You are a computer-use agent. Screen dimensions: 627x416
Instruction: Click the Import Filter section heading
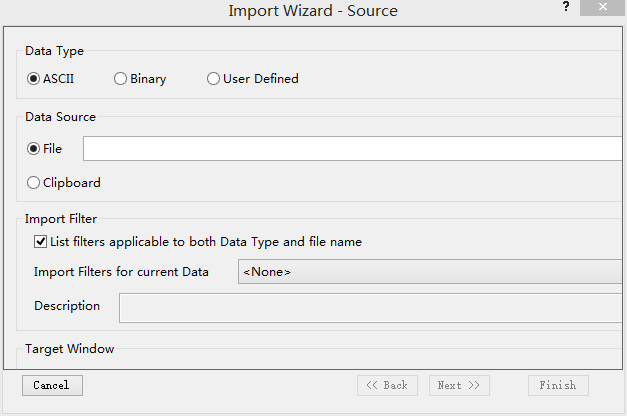pos(61,219)
